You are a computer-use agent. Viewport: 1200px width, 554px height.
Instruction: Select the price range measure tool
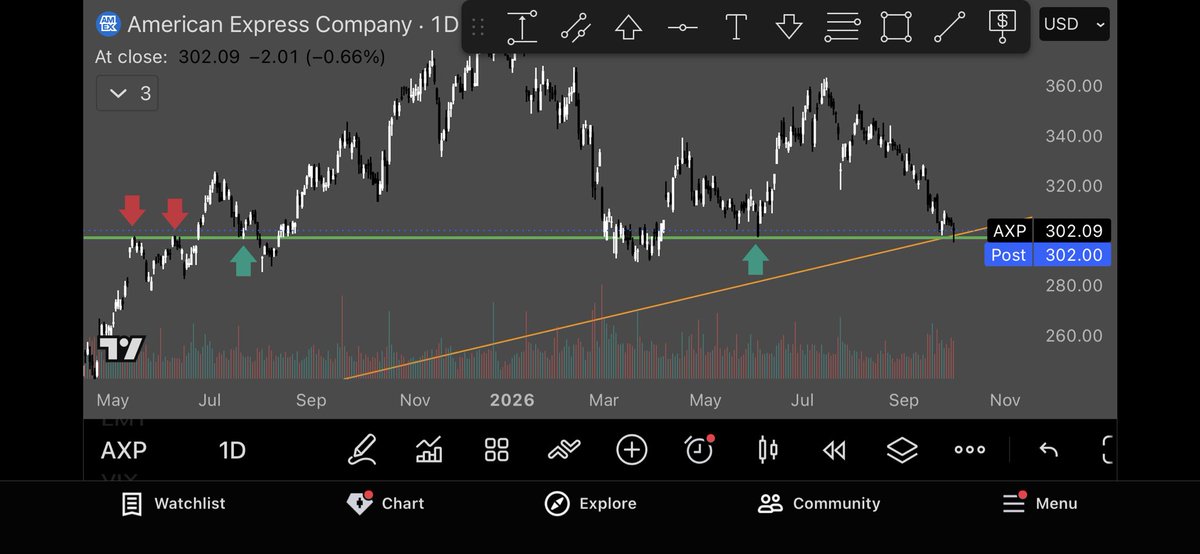522,27
